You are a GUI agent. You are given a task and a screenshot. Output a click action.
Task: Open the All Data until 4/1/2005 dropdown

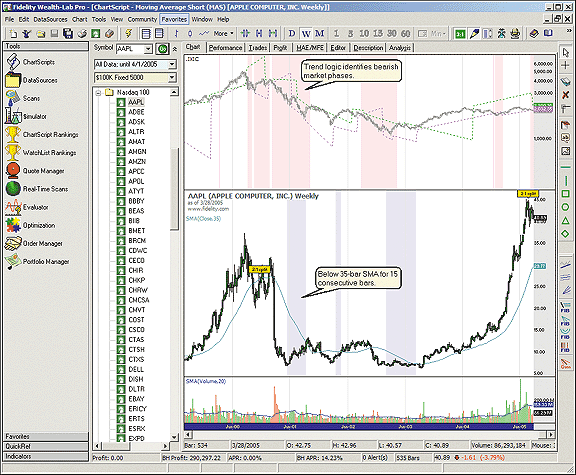point(135,64)
